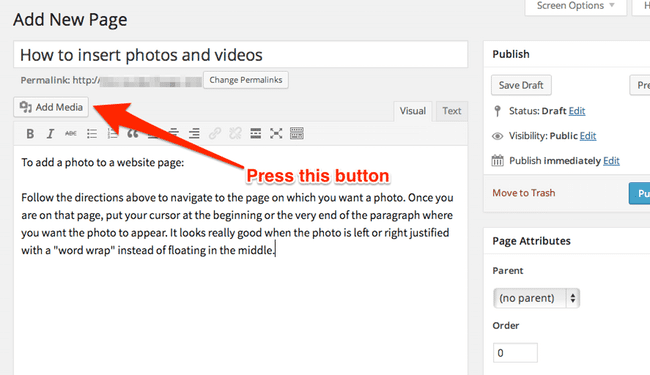Image resolution: width=650 pixels, height=375 pixels.
Task: Click the visibility eye icon
Action: 497,136
